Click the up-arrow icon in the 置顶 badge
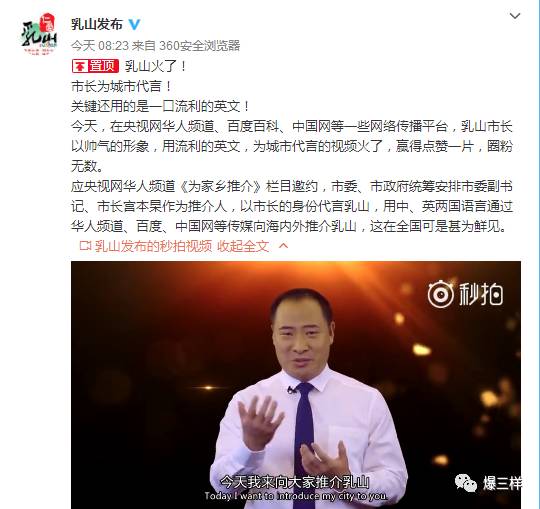The width and height of the screenshot is (540, 509). point(80,66)
